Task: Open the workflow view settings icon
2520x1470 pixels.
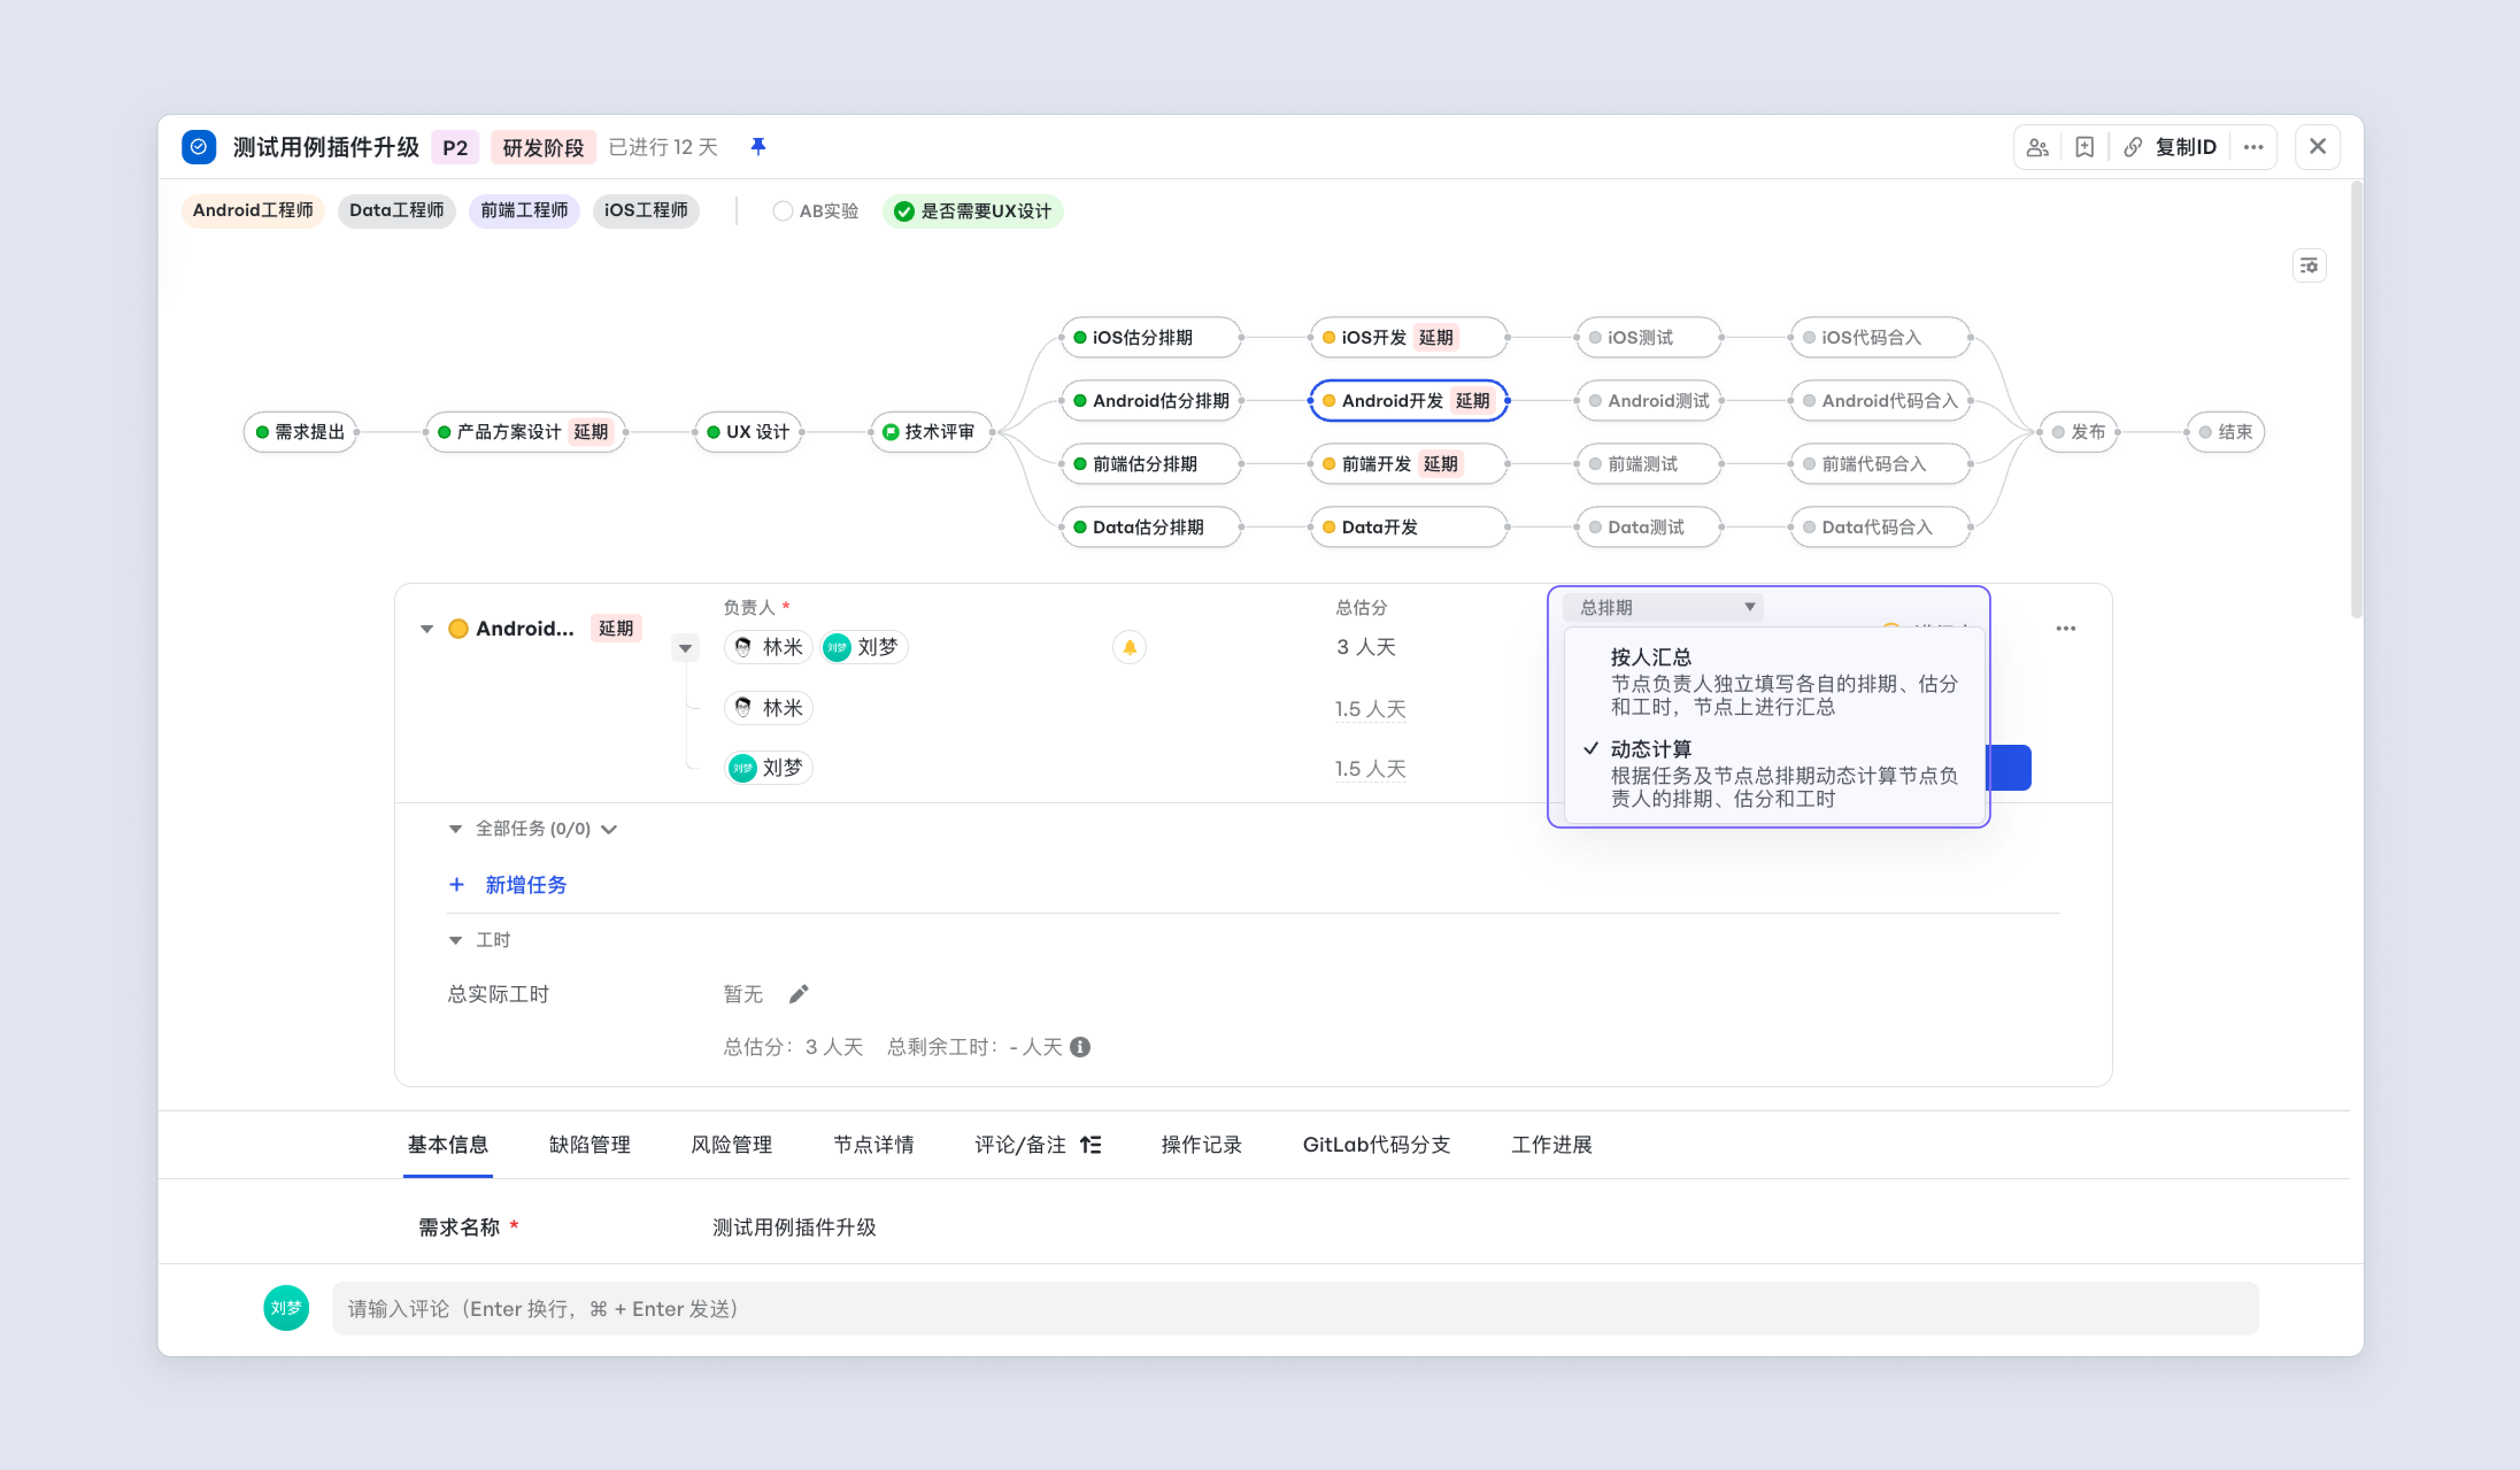Action: click(2309, 266)
